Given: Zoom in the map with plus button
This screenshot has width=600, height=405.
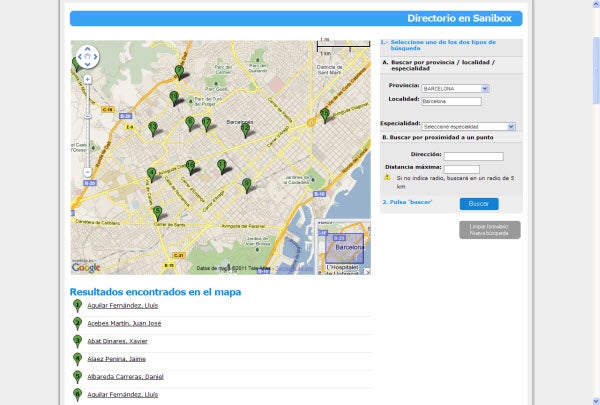Looking at the screenshot, I should (x=88, y=79).
